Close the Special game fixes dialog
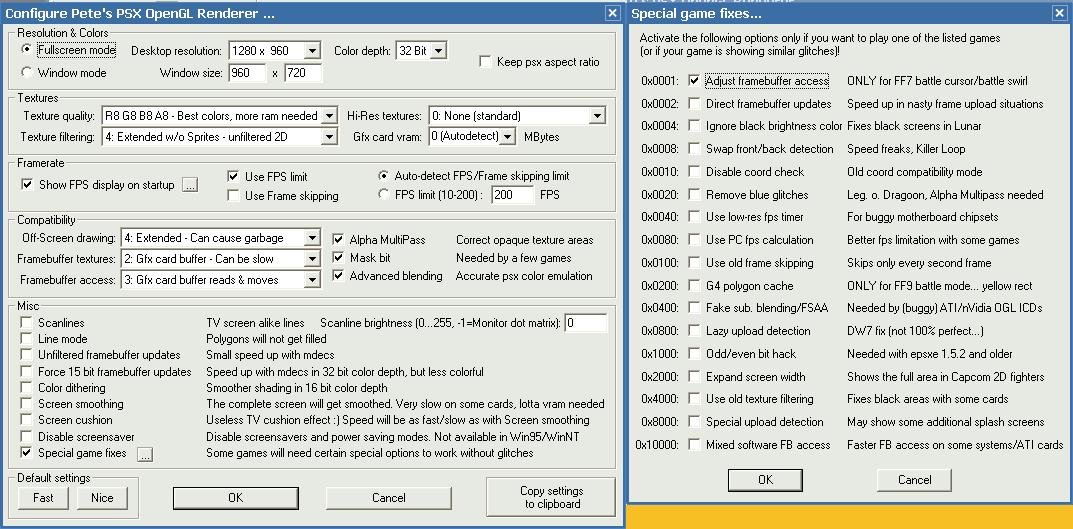1073x529 pixels. pyautogui.click(x=1059, y=13)
